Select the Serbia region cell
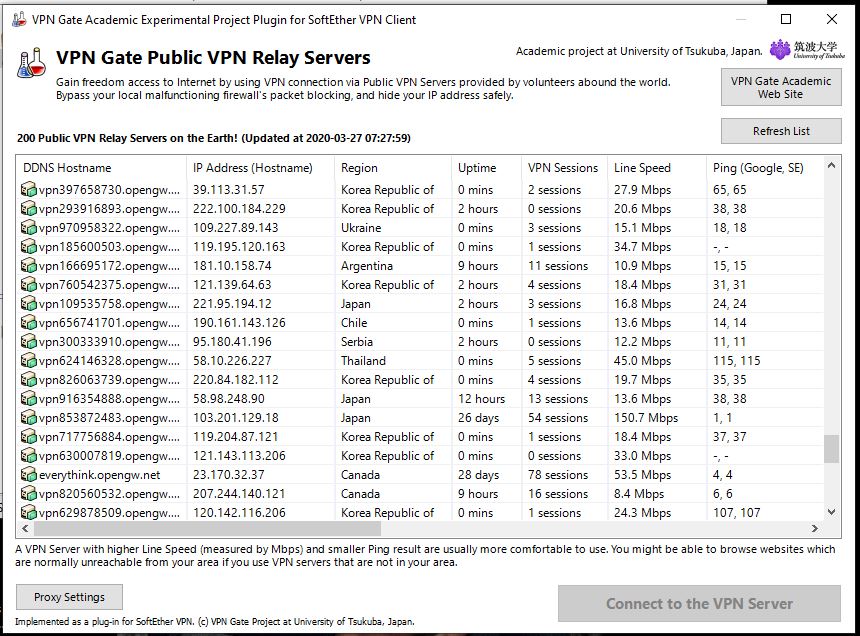The width and height of the screenshot is (860, 636). pos(357,342)
